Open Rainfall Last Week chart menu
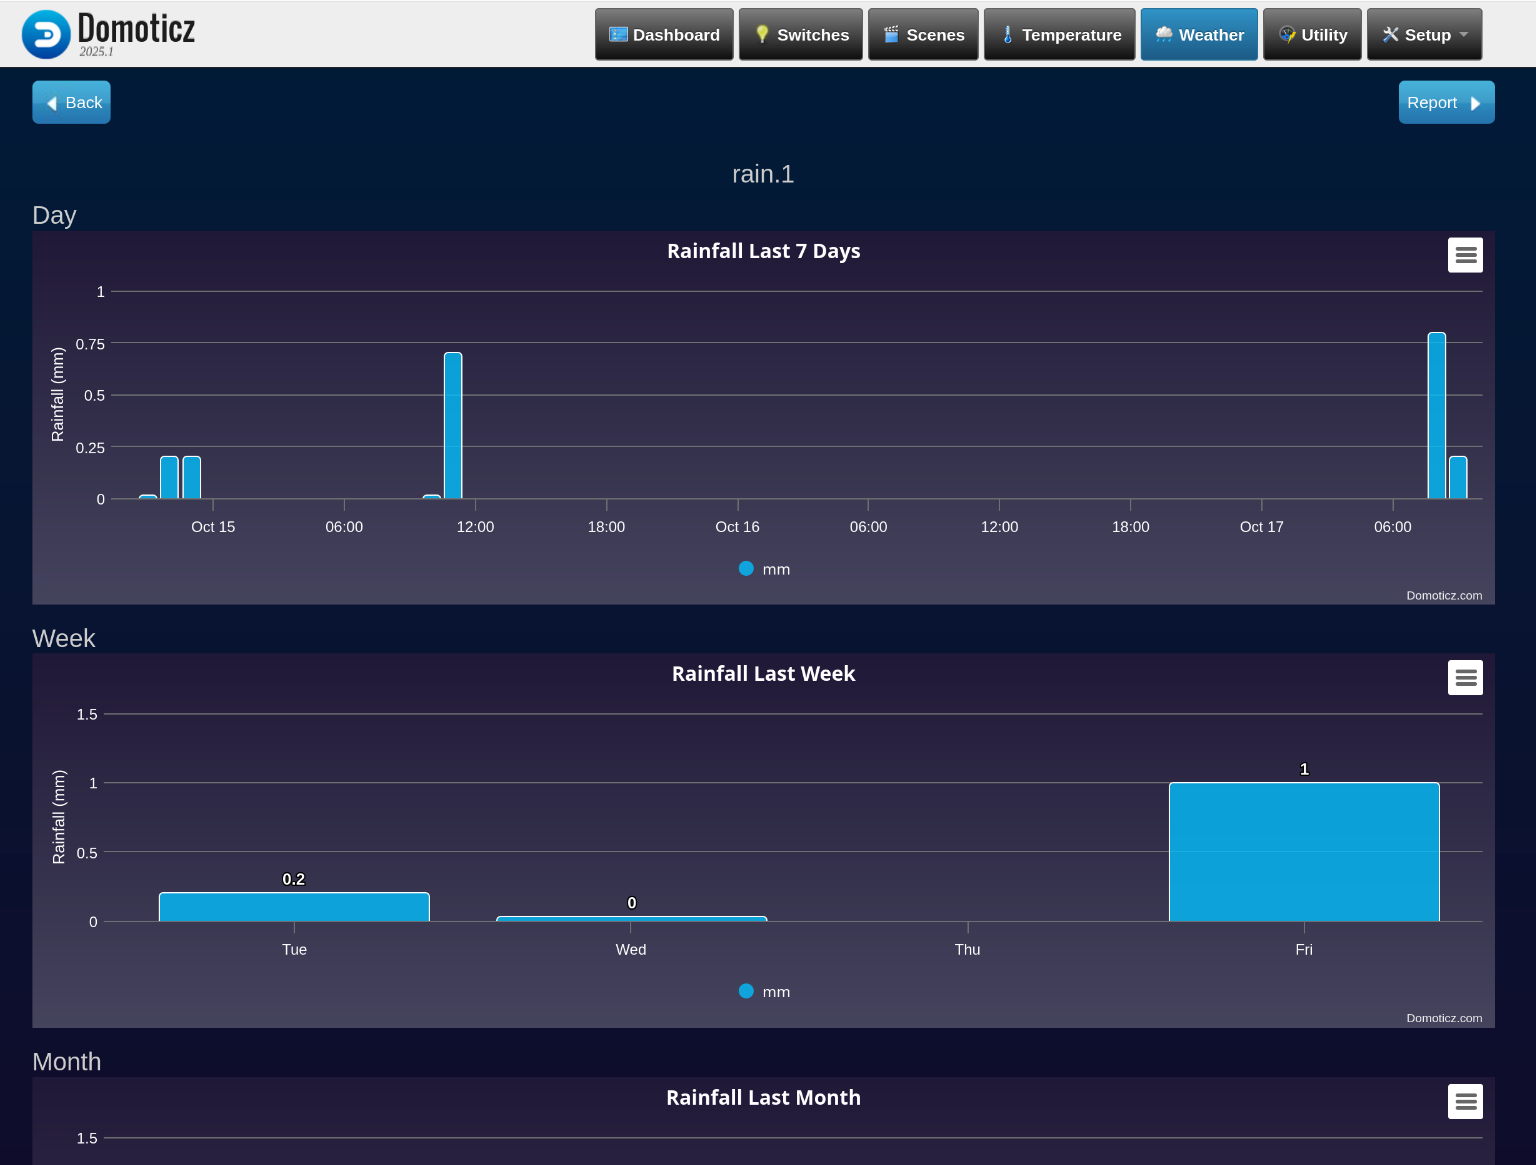 [1465, 678]
